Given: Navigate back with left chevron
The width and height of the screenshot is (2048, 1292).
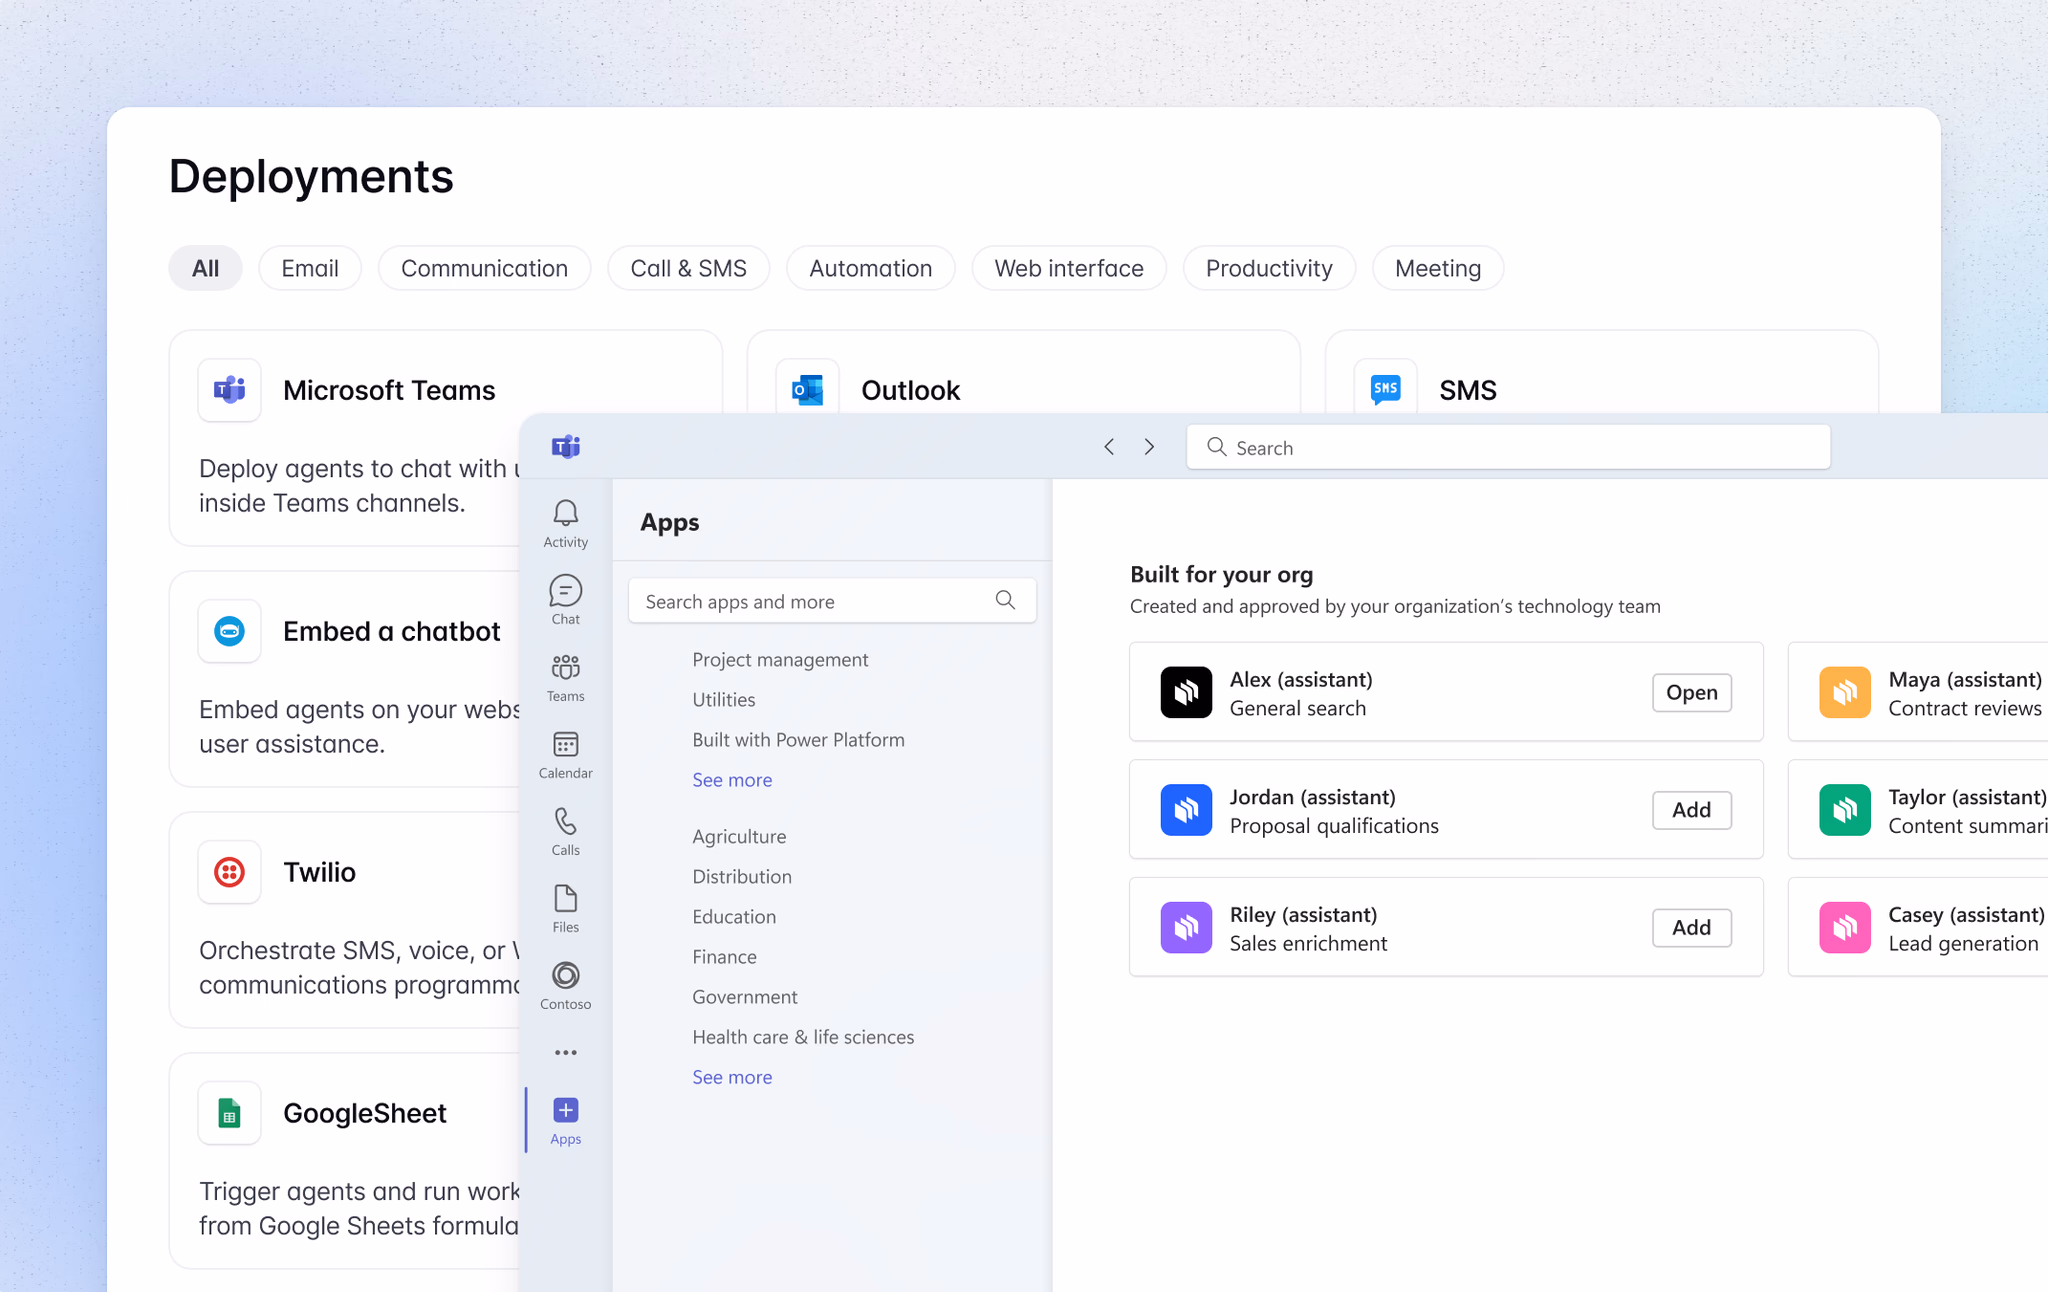Looking at the screenshot, I should pos(1108,447).
